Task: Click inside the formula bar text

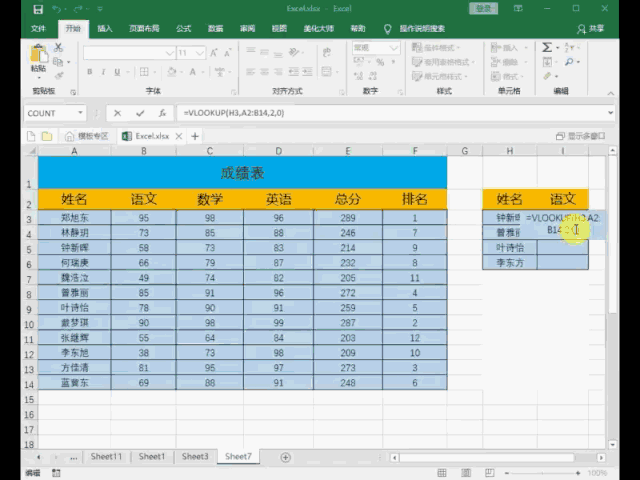Action: pyautogui.click(x=234, y=113)
